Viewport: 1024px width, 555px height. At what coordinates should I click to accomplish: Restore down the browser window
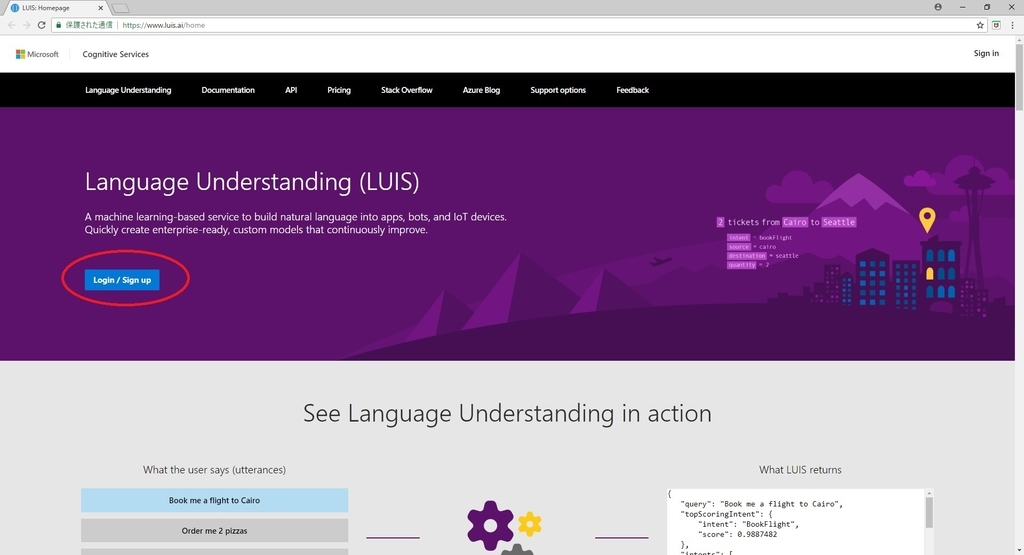click(987, 7)
